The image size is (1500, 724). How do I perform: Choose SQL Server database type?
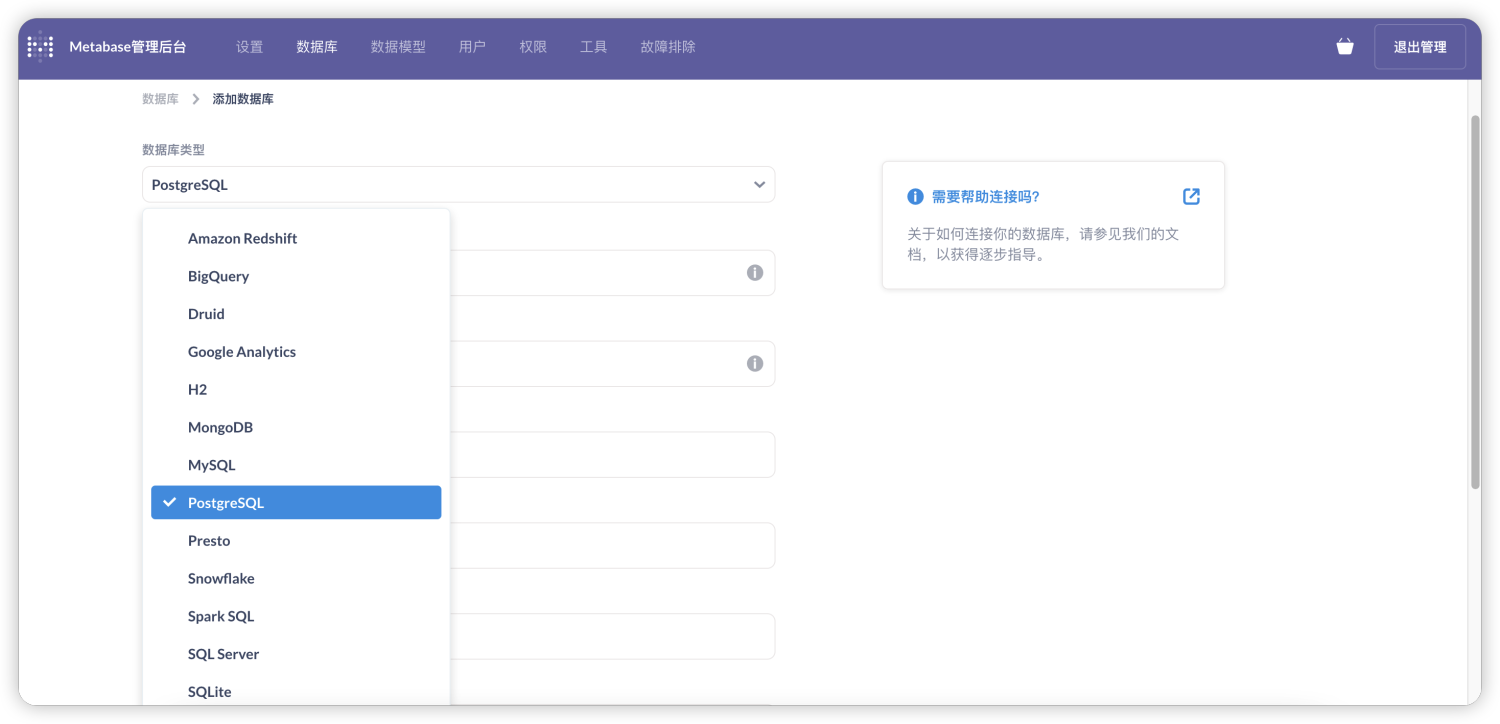296,654
